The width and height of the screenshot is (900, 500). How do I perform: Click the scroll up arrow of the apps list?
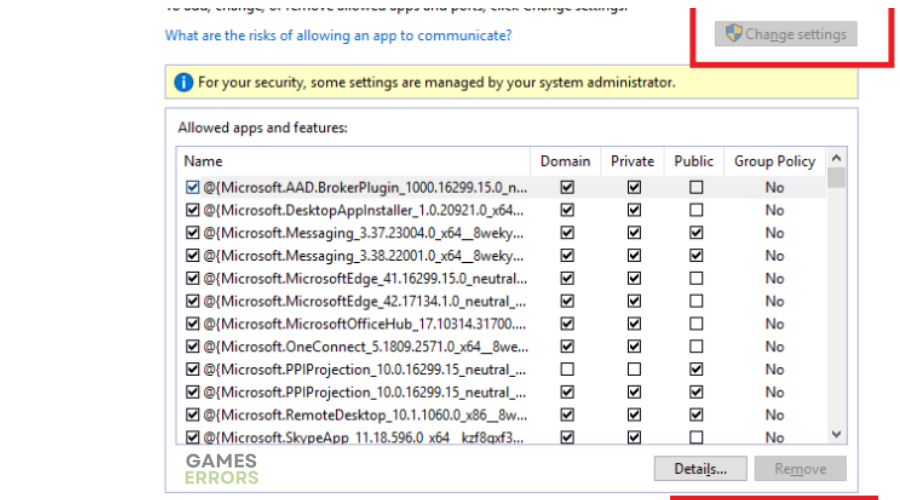pyautogui.click(x=836, y=158)
